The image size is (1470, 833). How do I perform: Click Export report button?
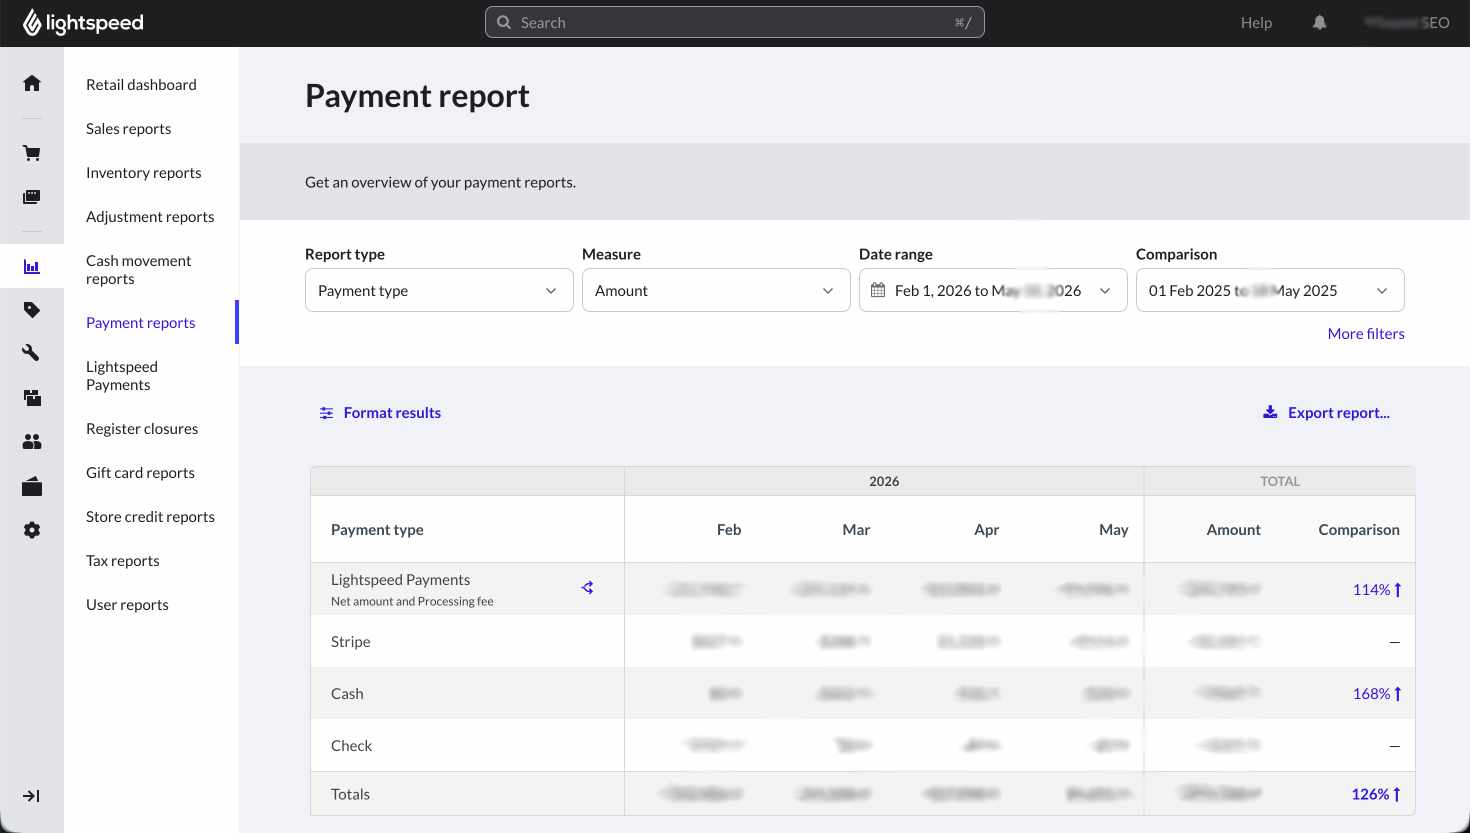1326,413
